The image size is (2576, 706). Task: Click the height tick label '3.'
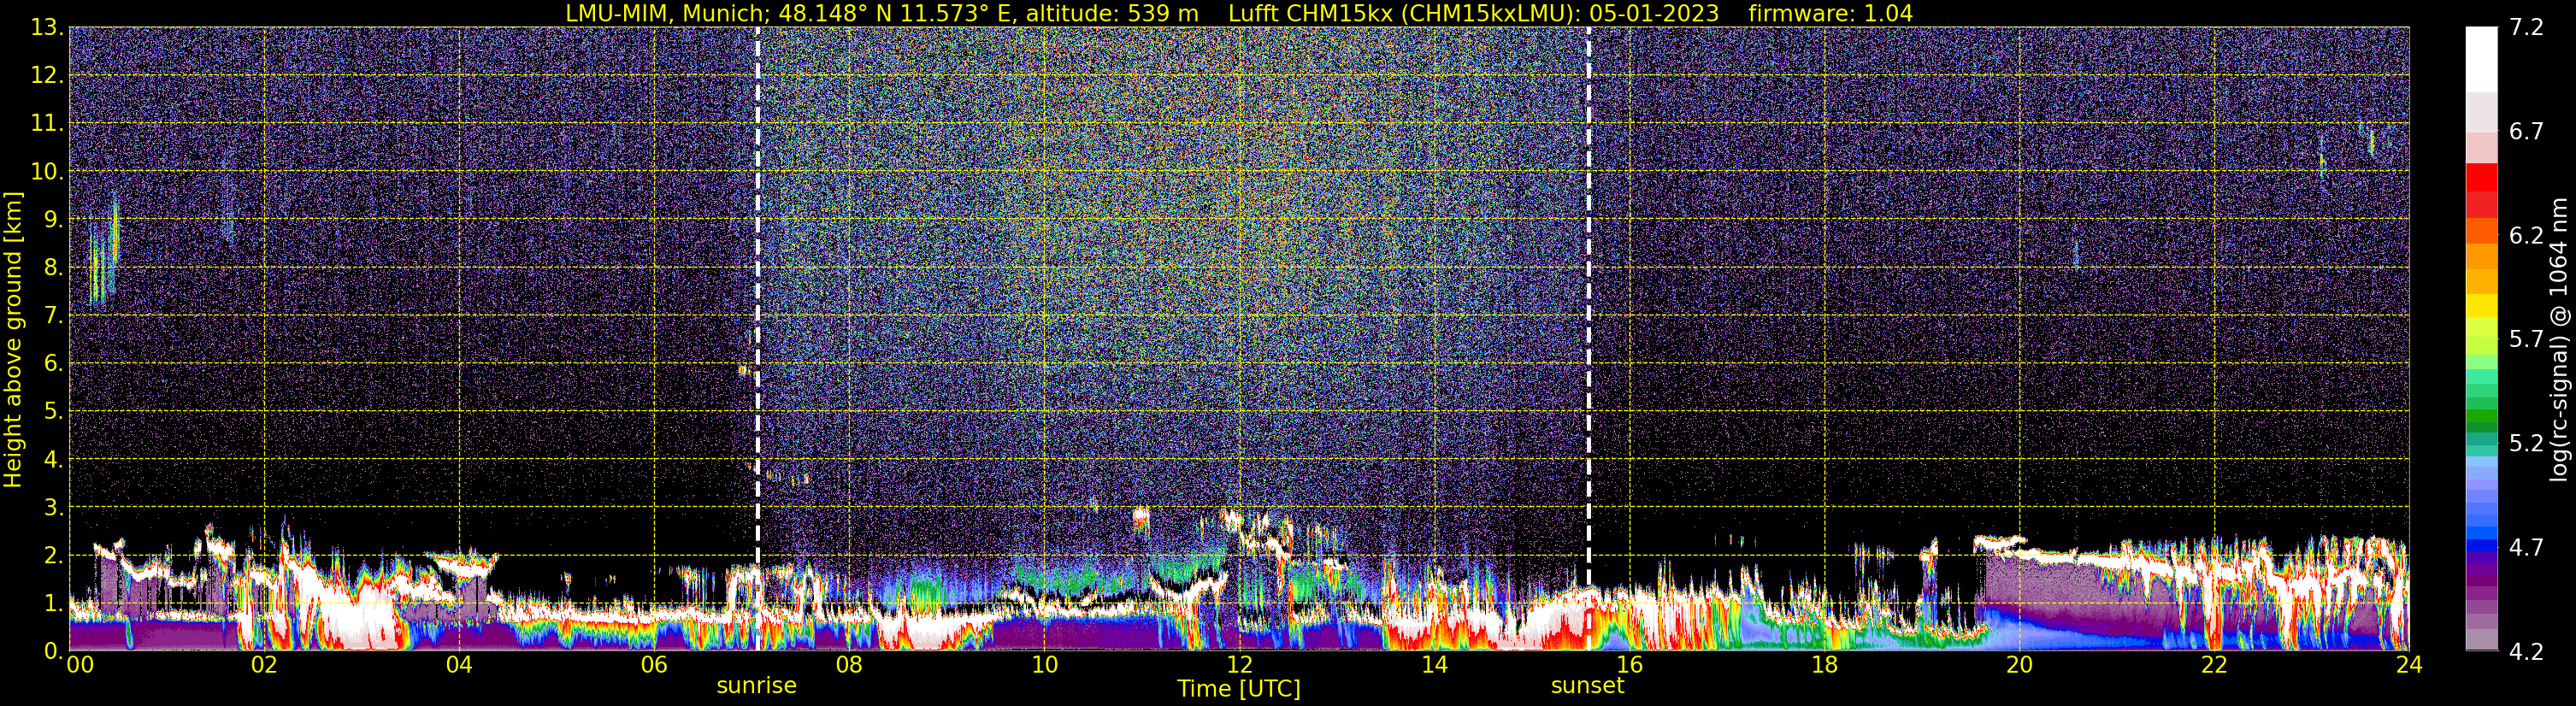[53, 508]
